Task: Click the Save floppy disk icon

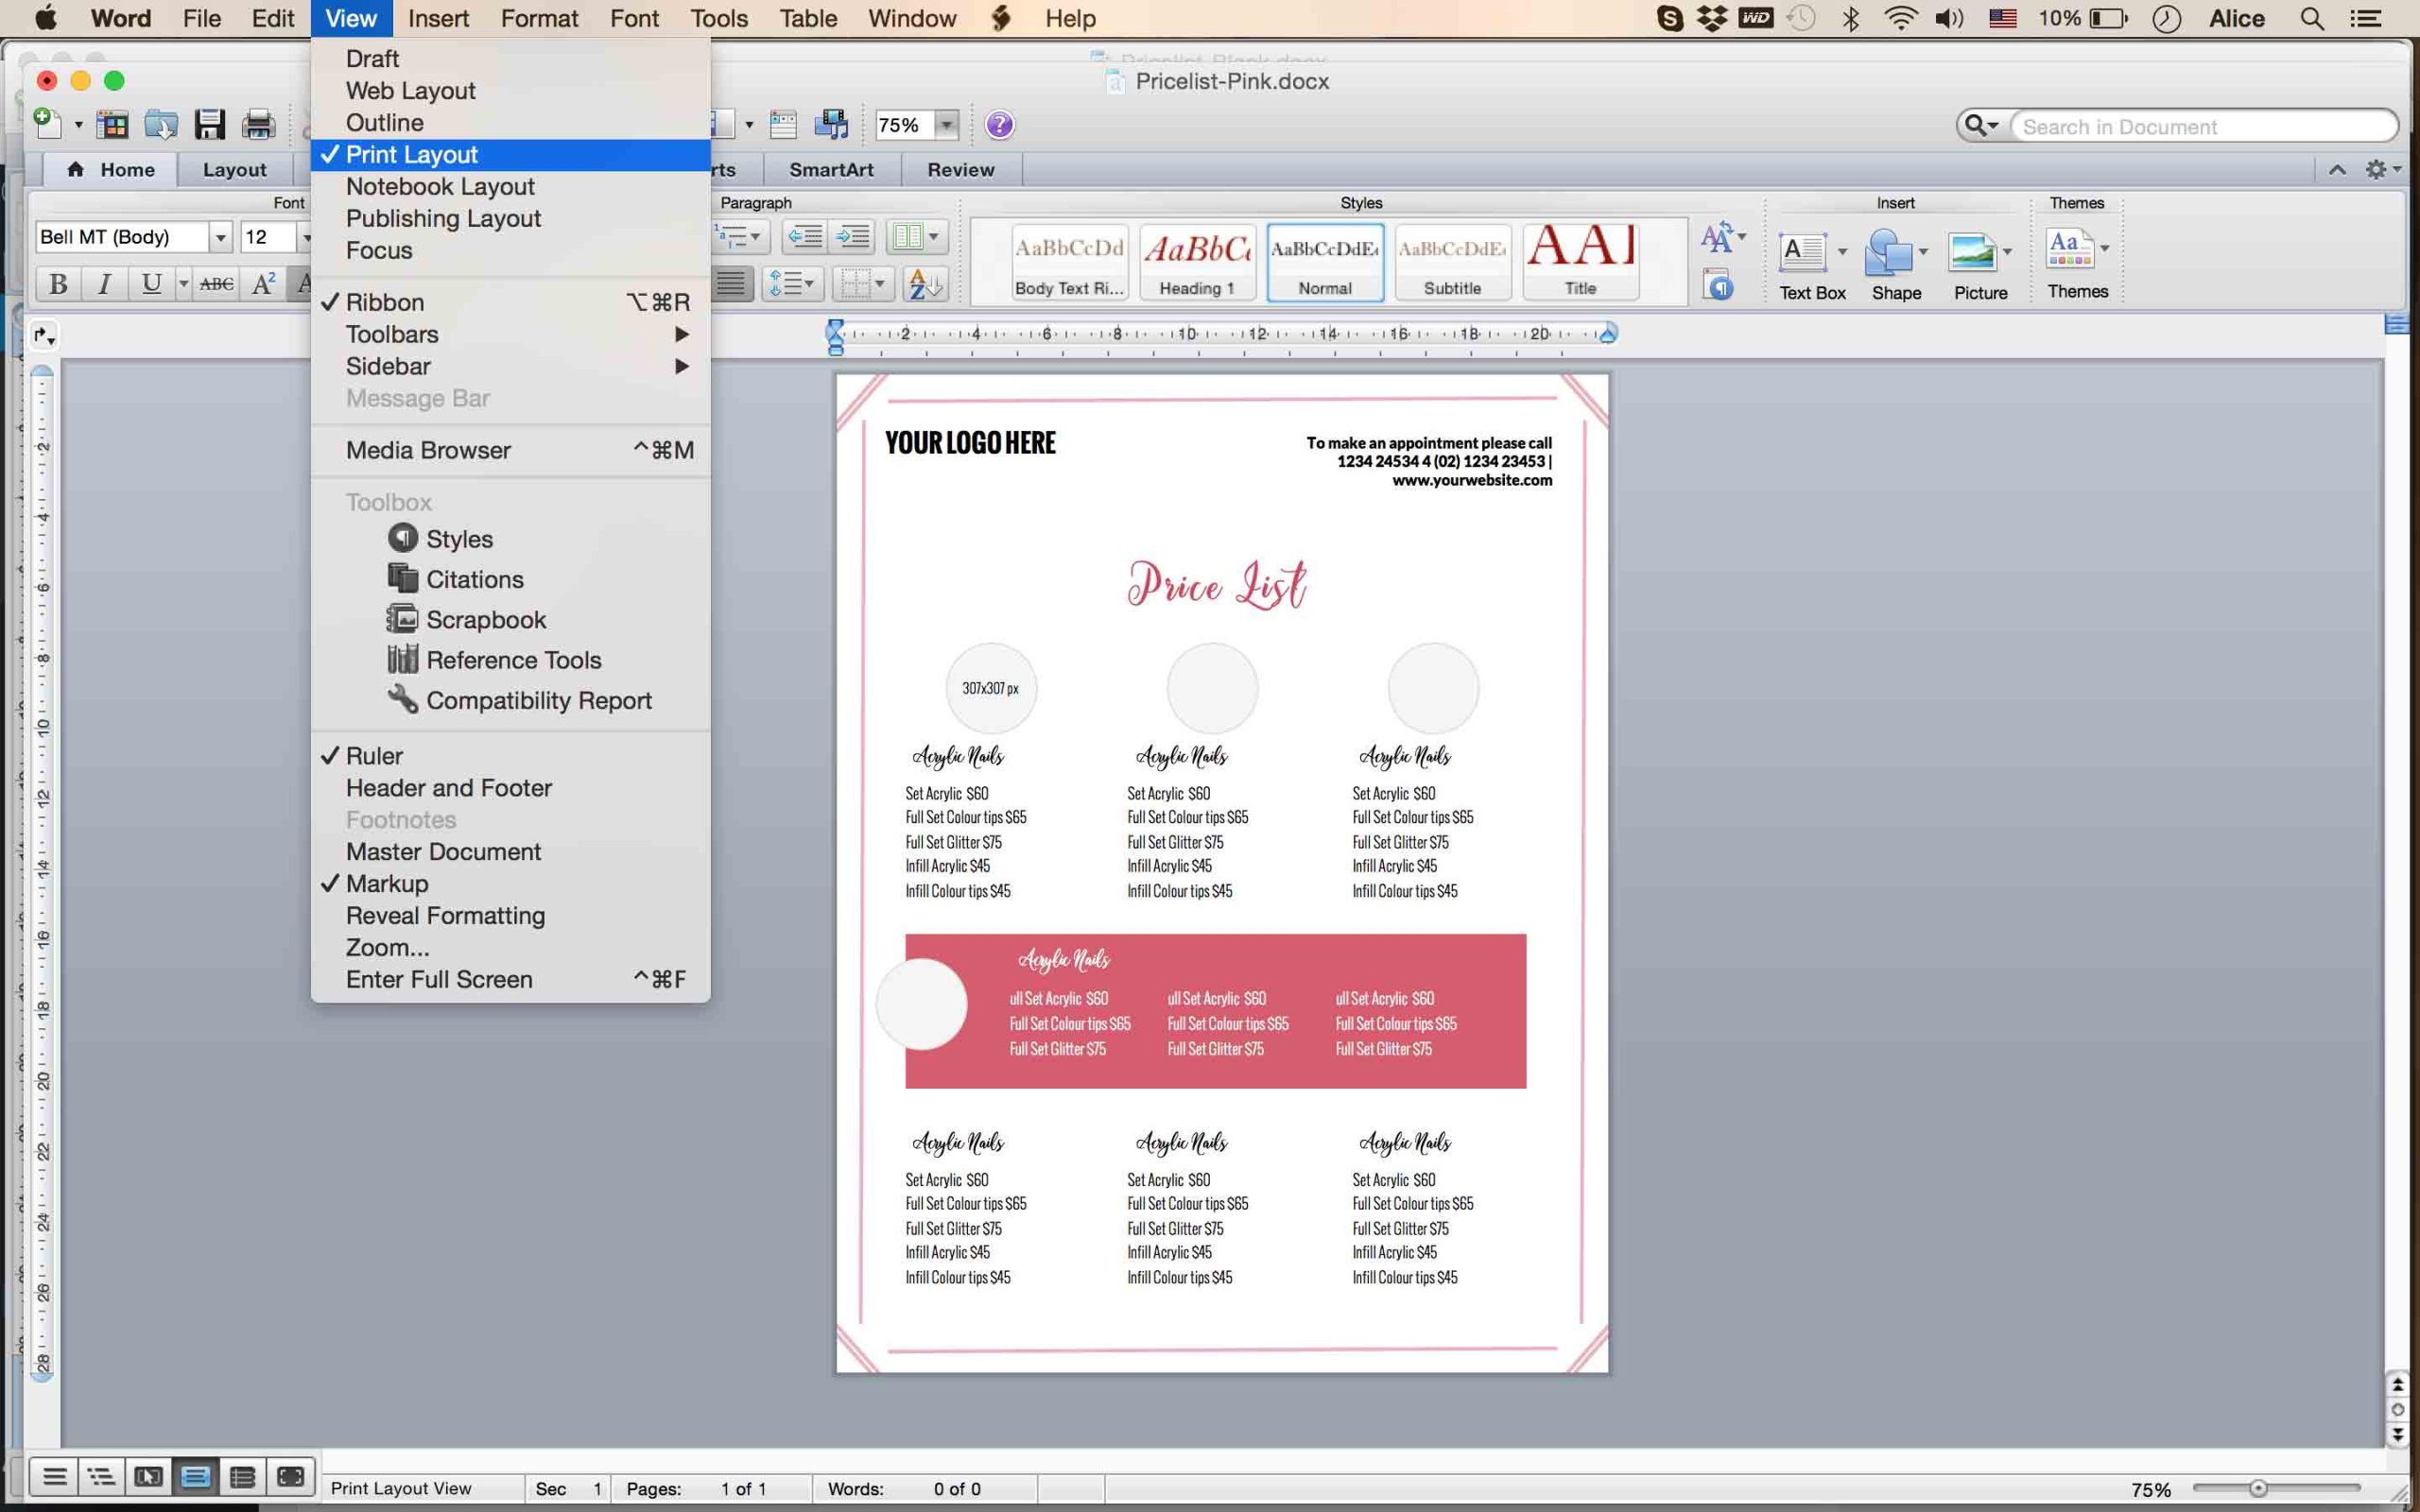Action: (x=209, y=125)
